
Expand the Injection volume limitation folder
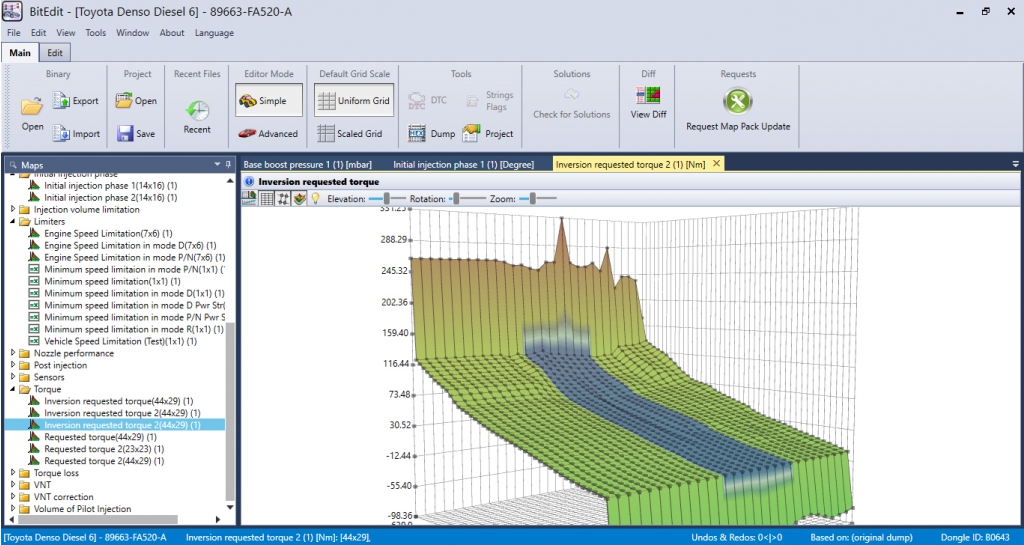[13, 210]
